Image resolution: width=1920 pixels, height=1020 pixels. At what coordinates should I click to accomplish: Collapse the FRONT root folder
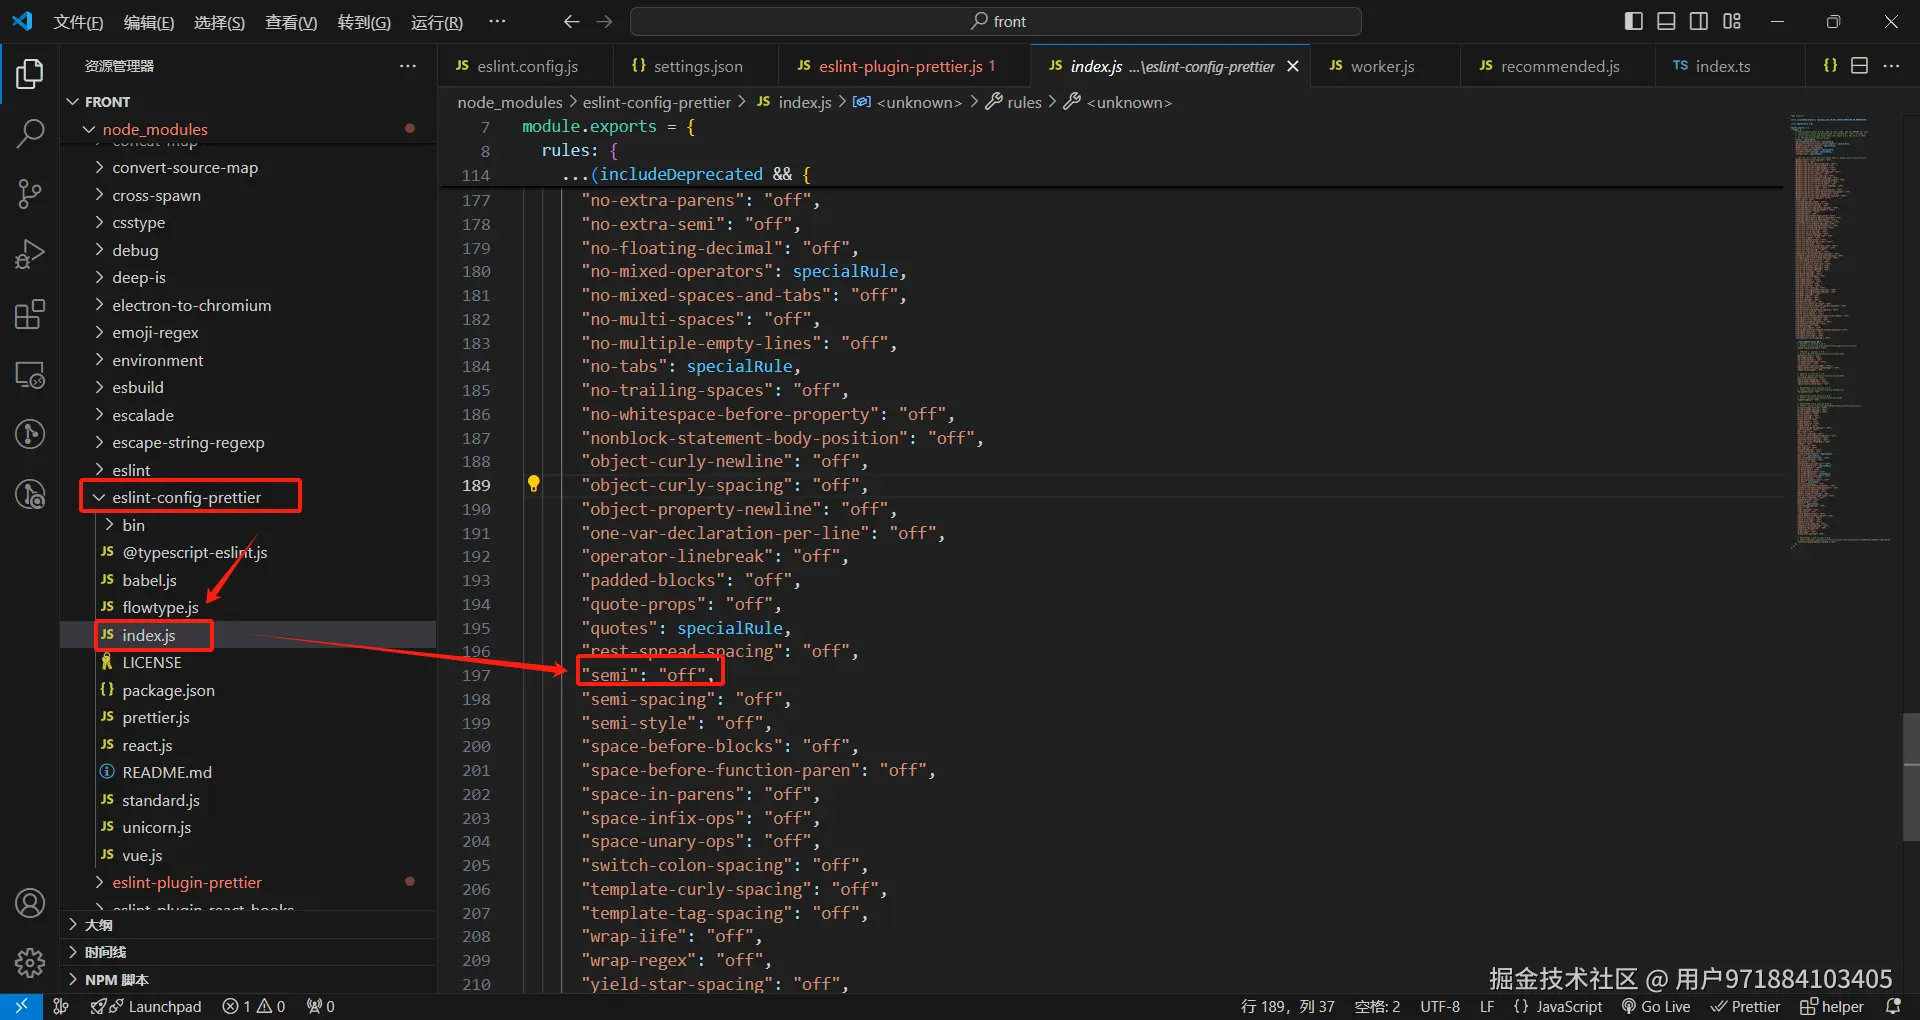point(248,102)
